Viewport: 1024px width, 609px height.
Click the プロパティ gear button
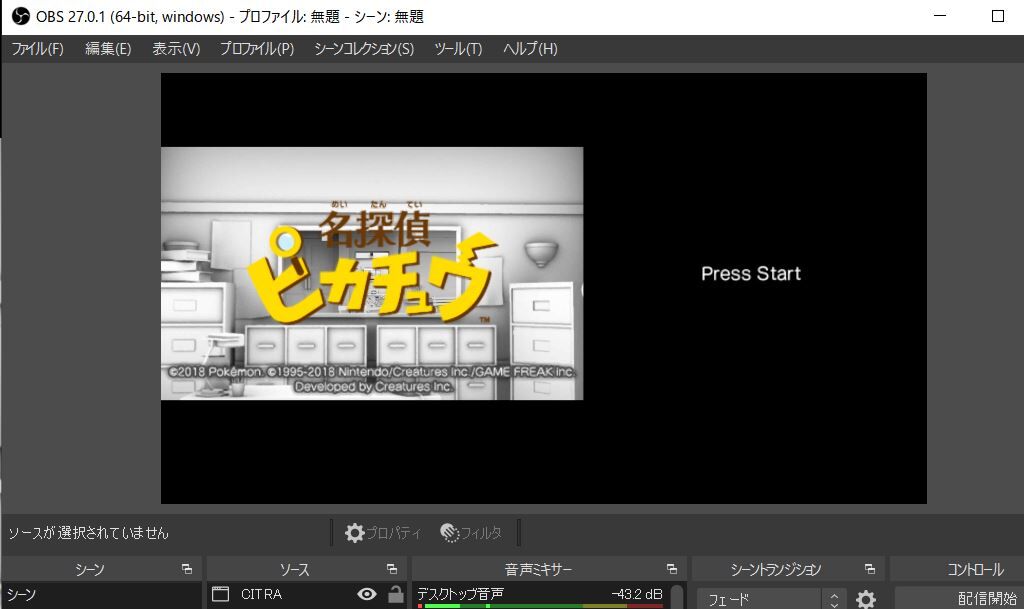[383, 533]
